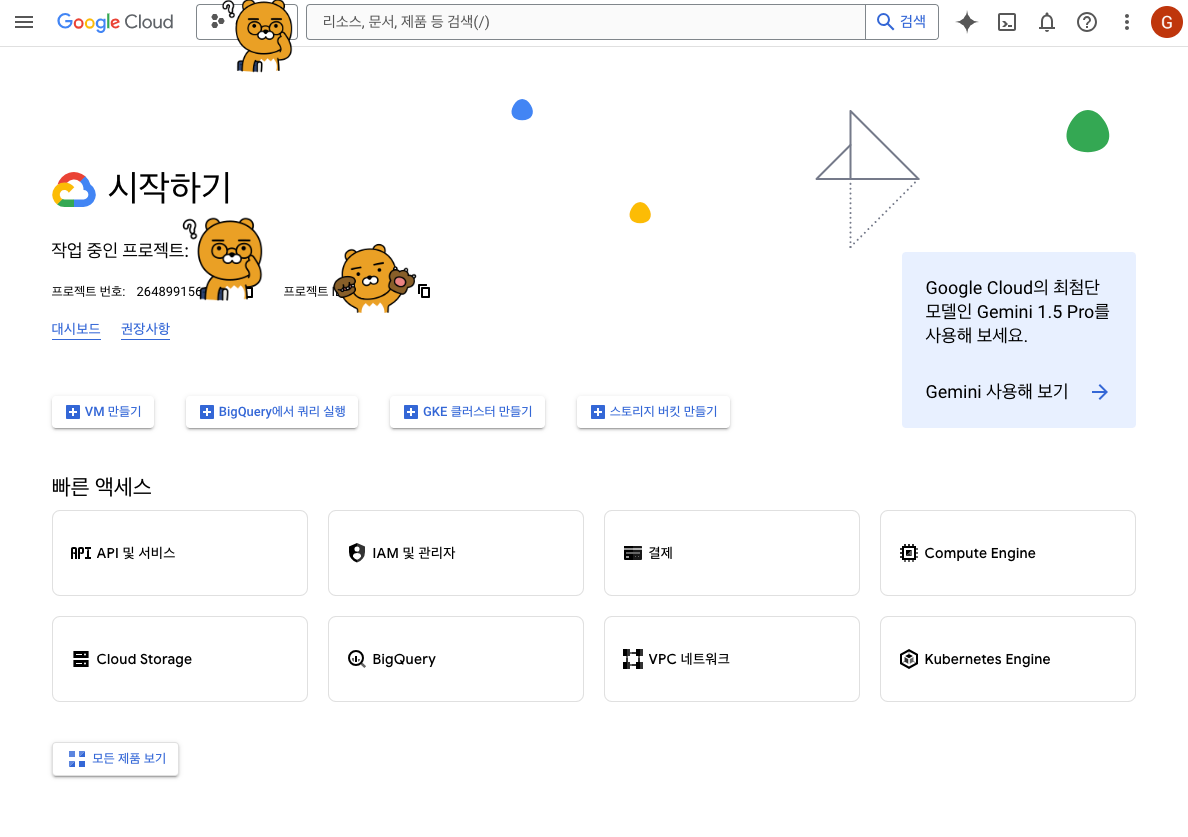Open 결제 billing card
This screenshot has width=1188, height=837.
pyautogui.click(x=732, y=553)
